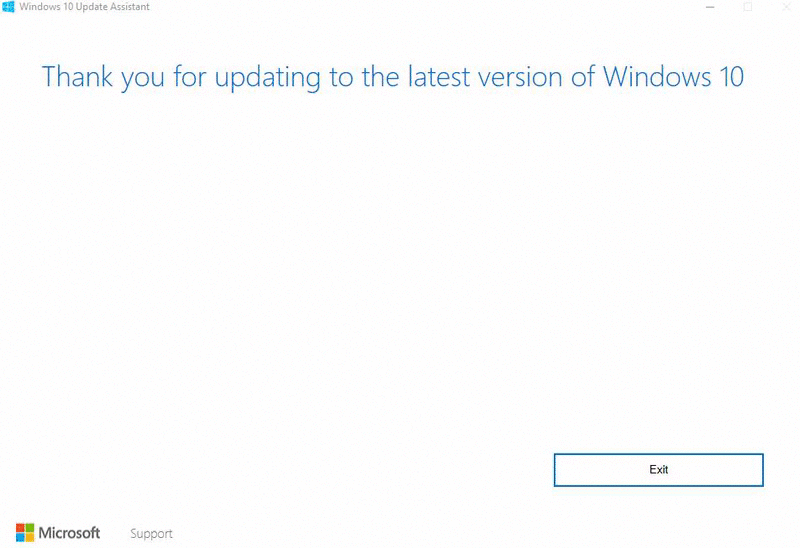
Task: Select the words 'Windows 10' in heading
Action: (673, 76)
